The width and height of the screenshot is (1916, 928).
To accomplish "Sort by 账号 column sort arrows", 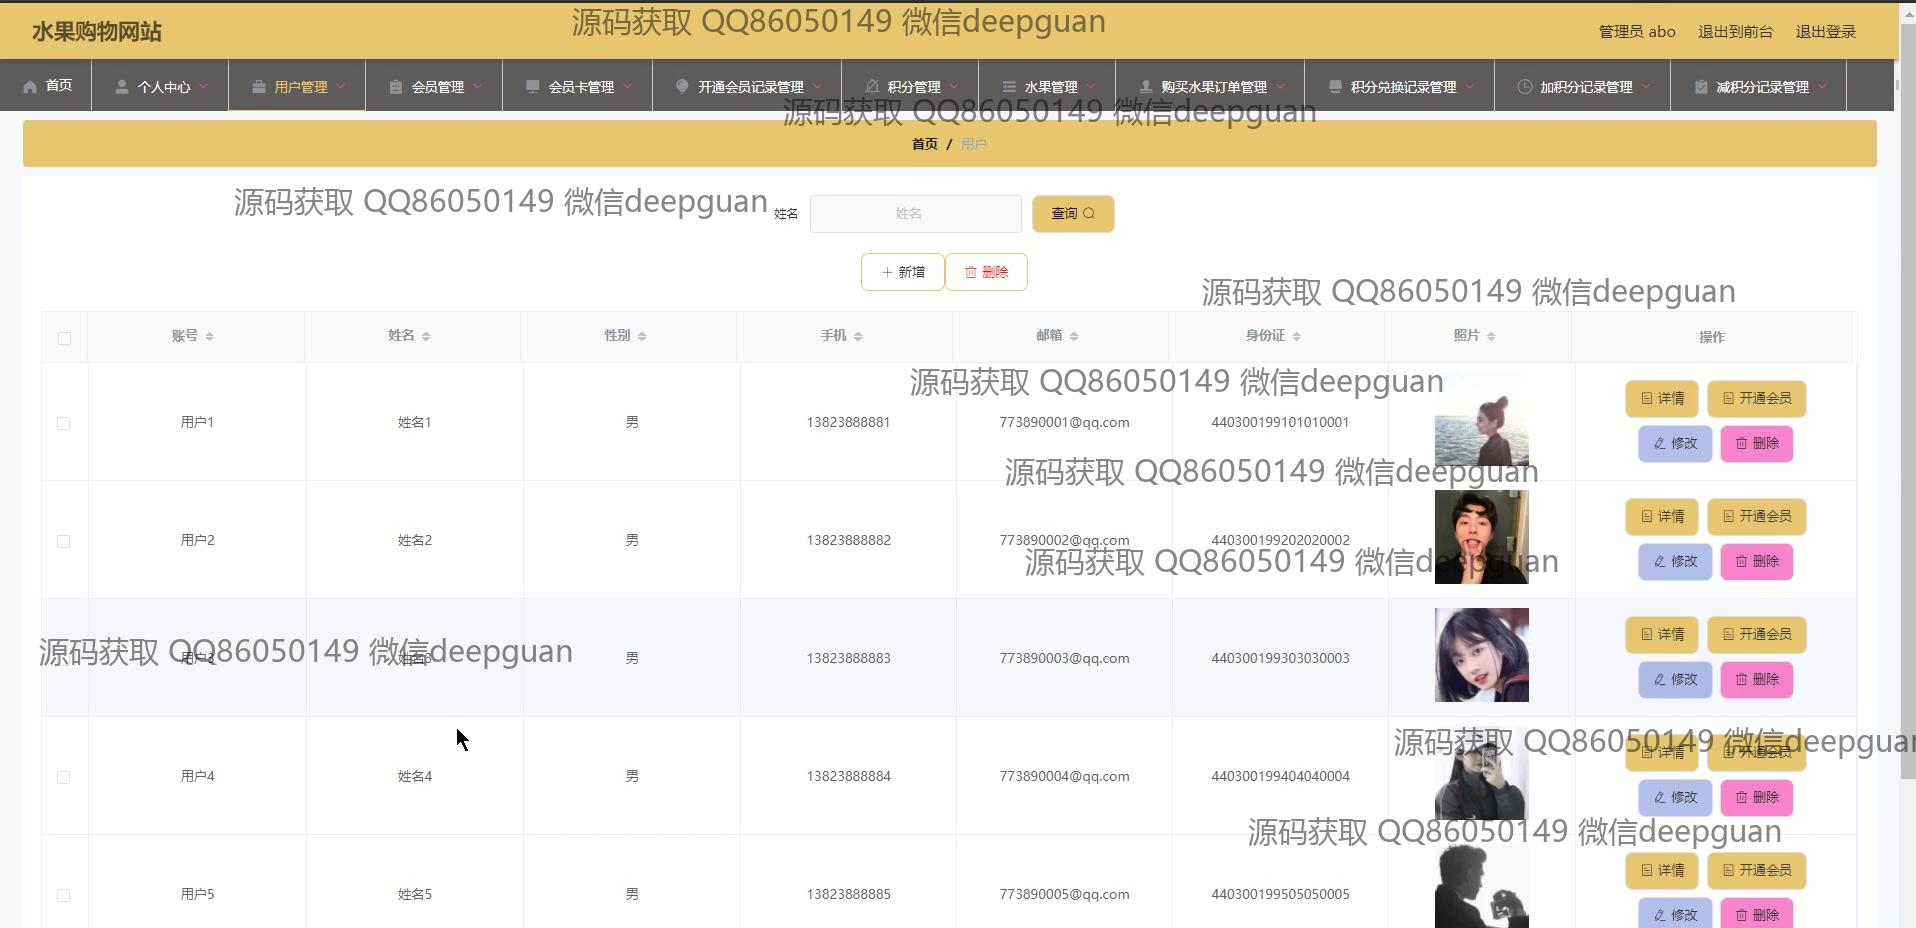I will pyautogui.click(x=209, y=337).
